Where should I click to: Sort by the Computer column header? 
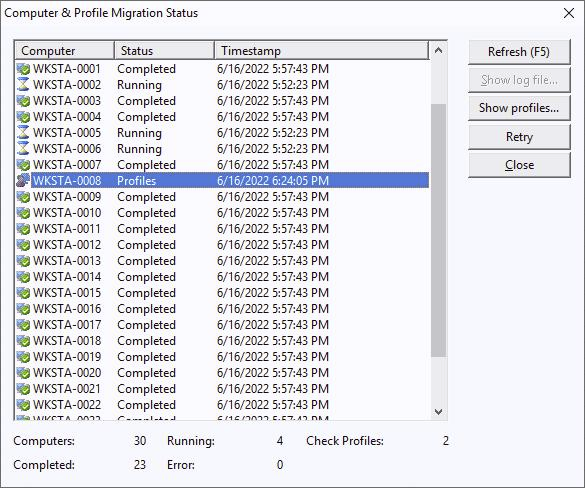[x=64, y=50]
